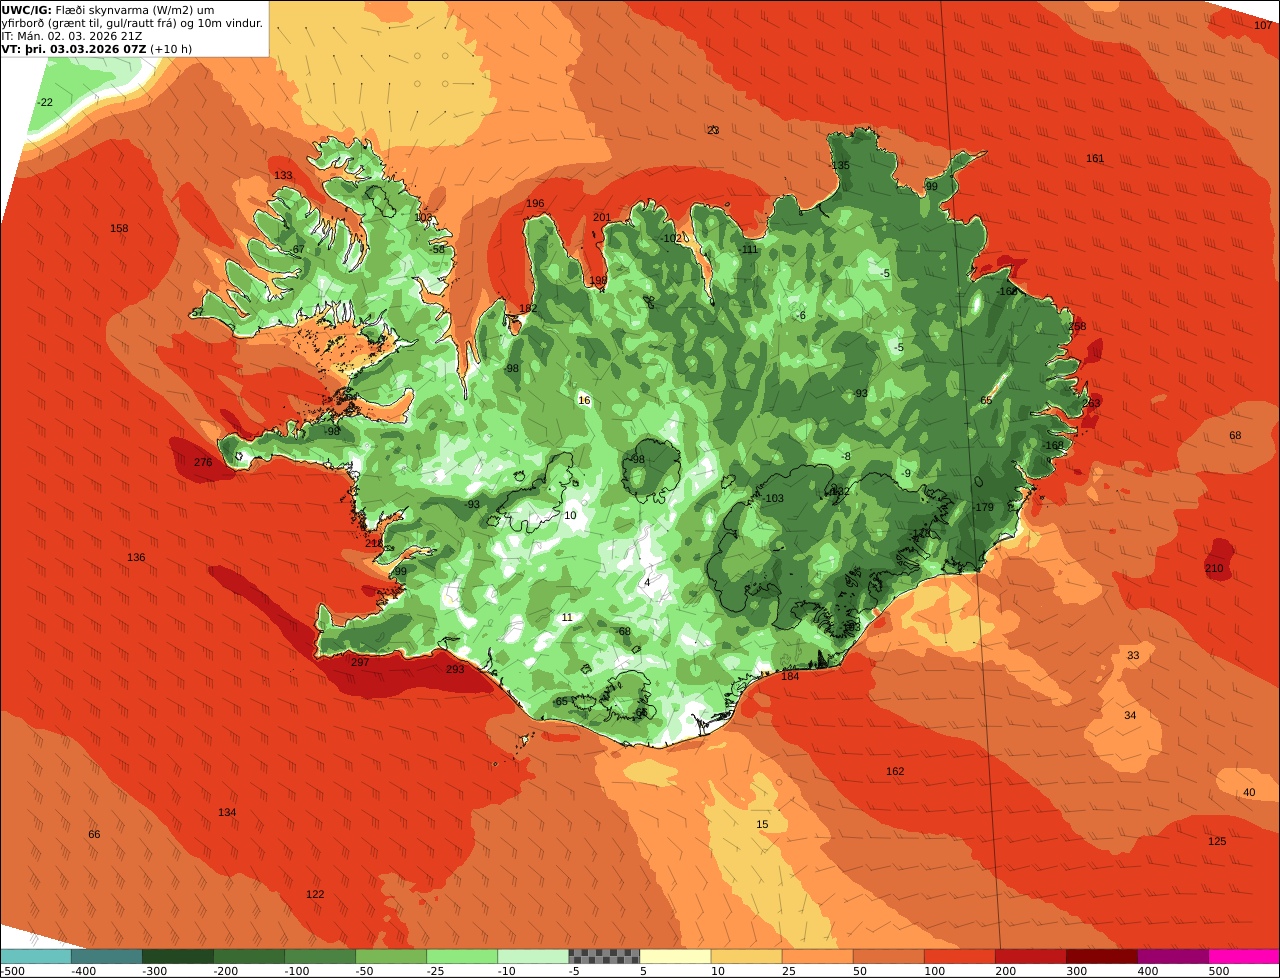Select the map value 196
This screenshot has width=1280, height=978.
[535, 203]
